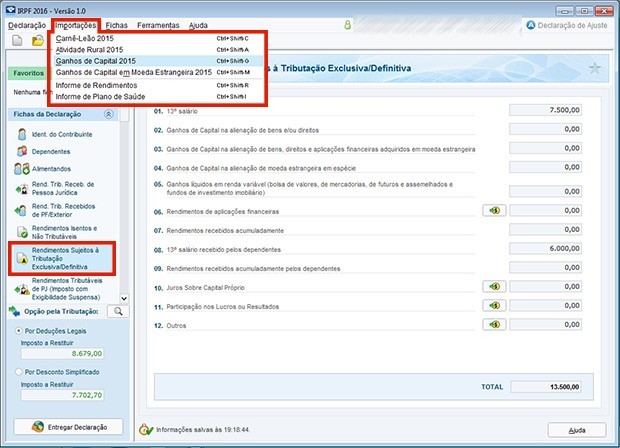Choose Ganhos de Capital 2015 import entry

point(158,61)
